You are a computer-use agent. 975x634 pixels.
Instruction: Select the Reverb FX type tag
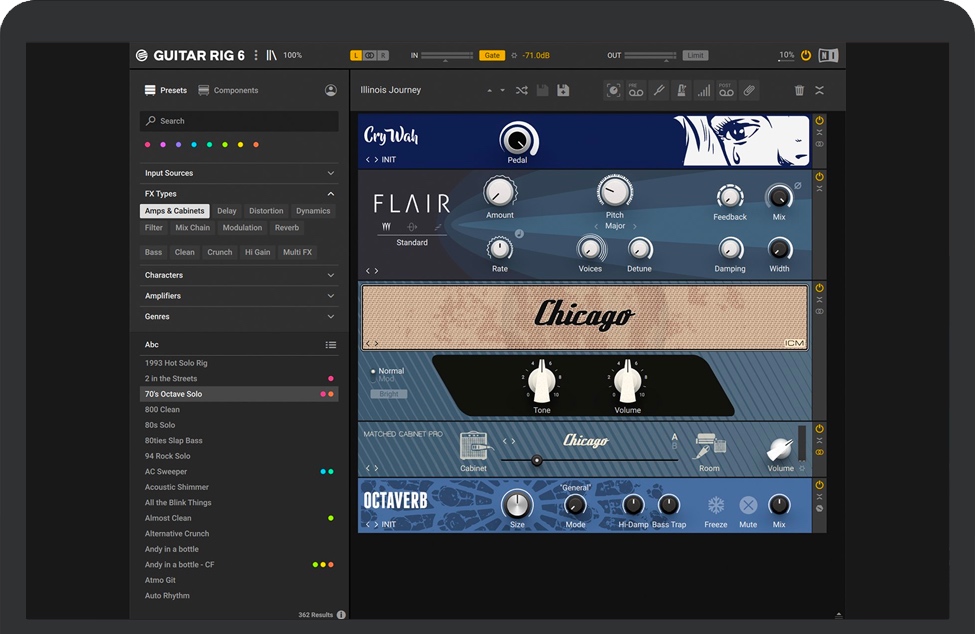tap(287, 228)
